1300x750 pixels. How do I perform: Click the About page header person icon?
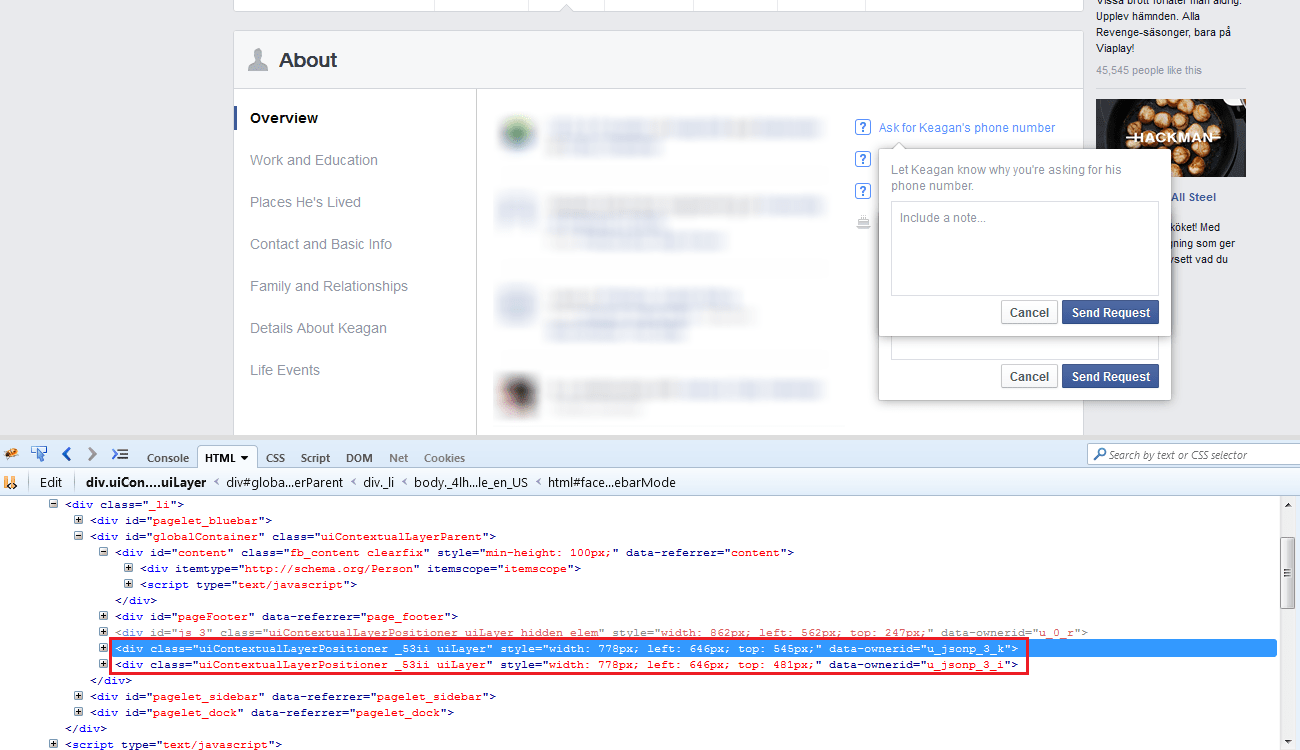pyautogui.click(x=258, y=60)
